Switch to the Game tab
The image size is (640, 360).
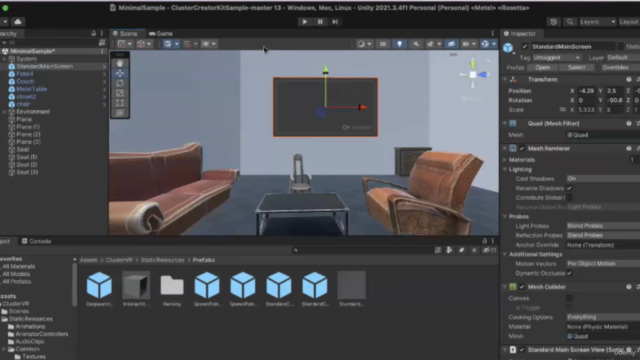click(161, 33)
